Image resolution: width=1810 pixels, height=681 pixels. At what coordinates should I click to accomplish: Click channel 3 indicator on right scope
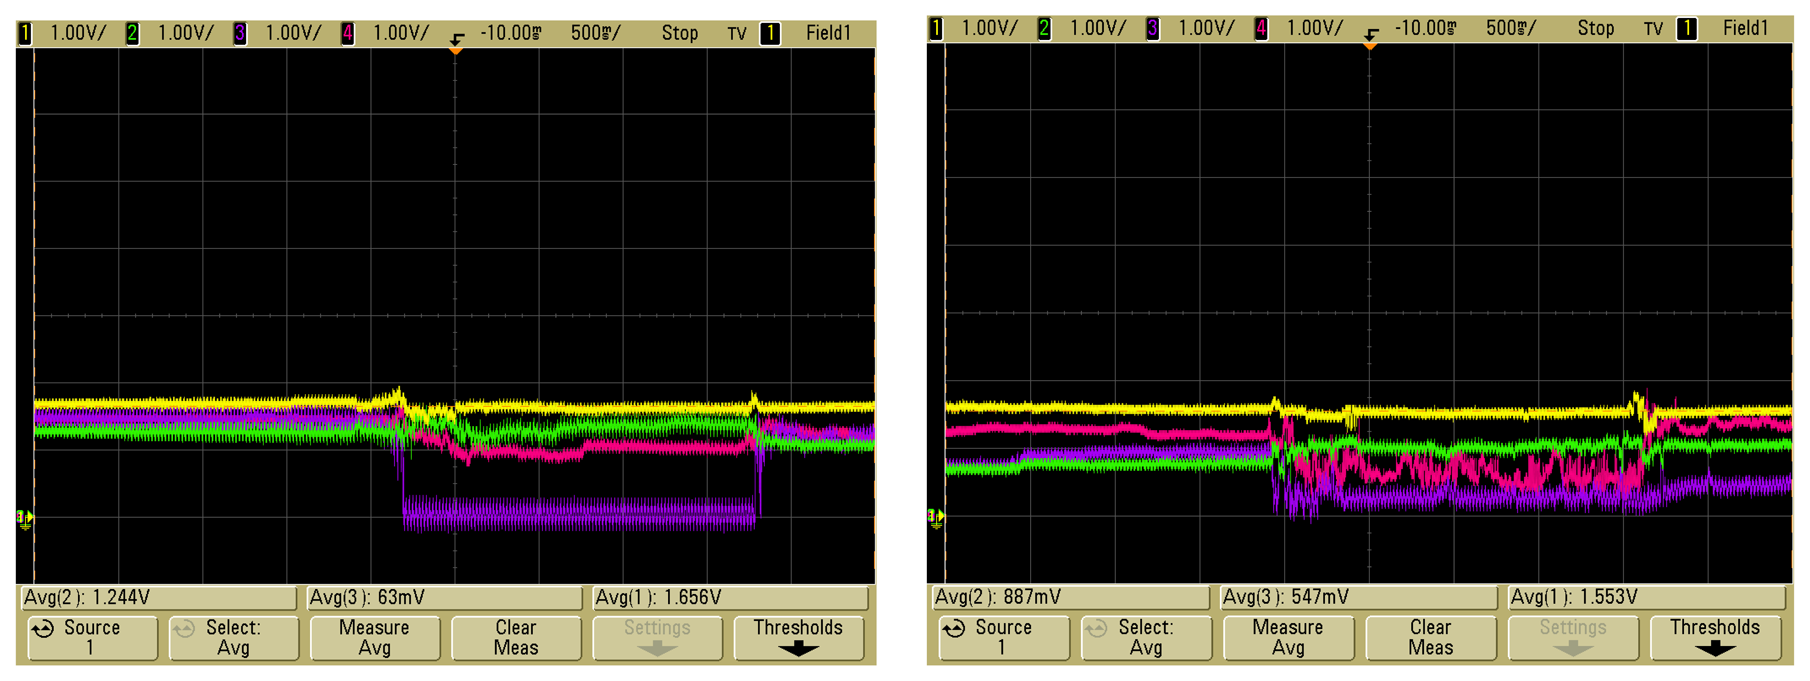coord(1152,28)
